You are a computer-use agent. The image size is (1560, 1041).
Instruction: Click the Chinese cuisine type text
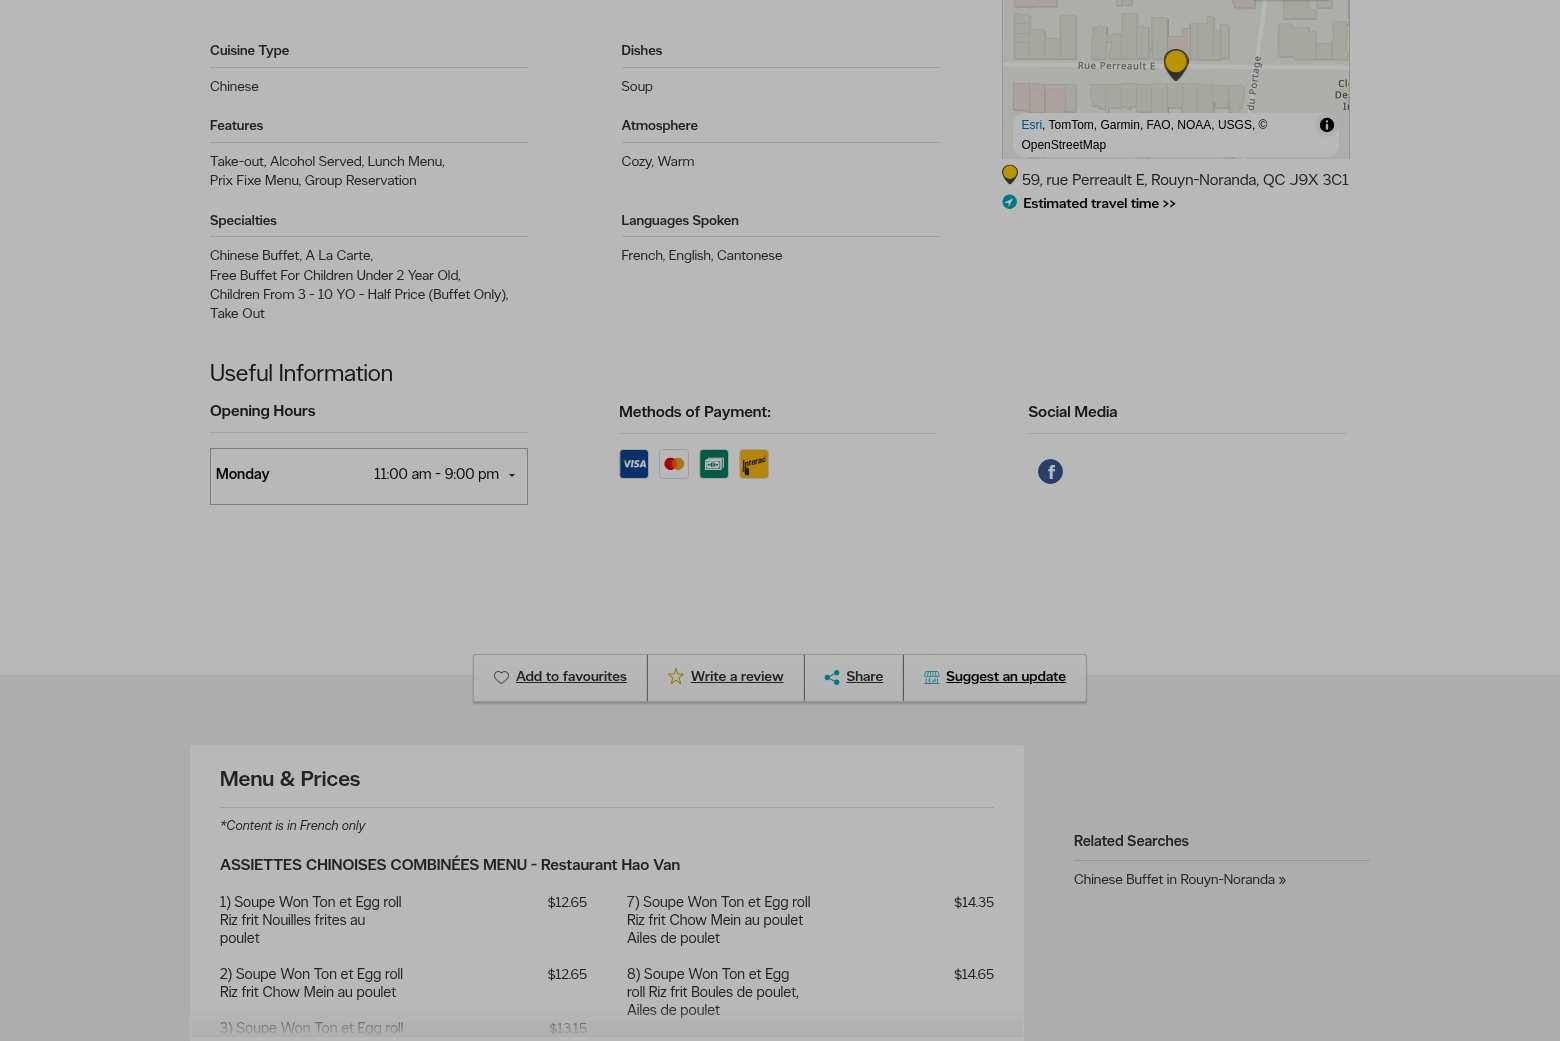pyautogui.click(x=234, y=87)
